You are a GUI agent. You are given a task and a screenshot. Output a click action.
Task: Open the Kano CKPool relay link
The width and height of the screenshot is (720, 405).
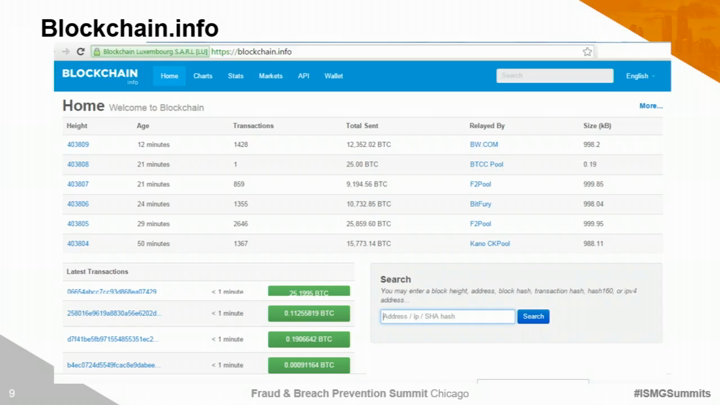point(490,243)
